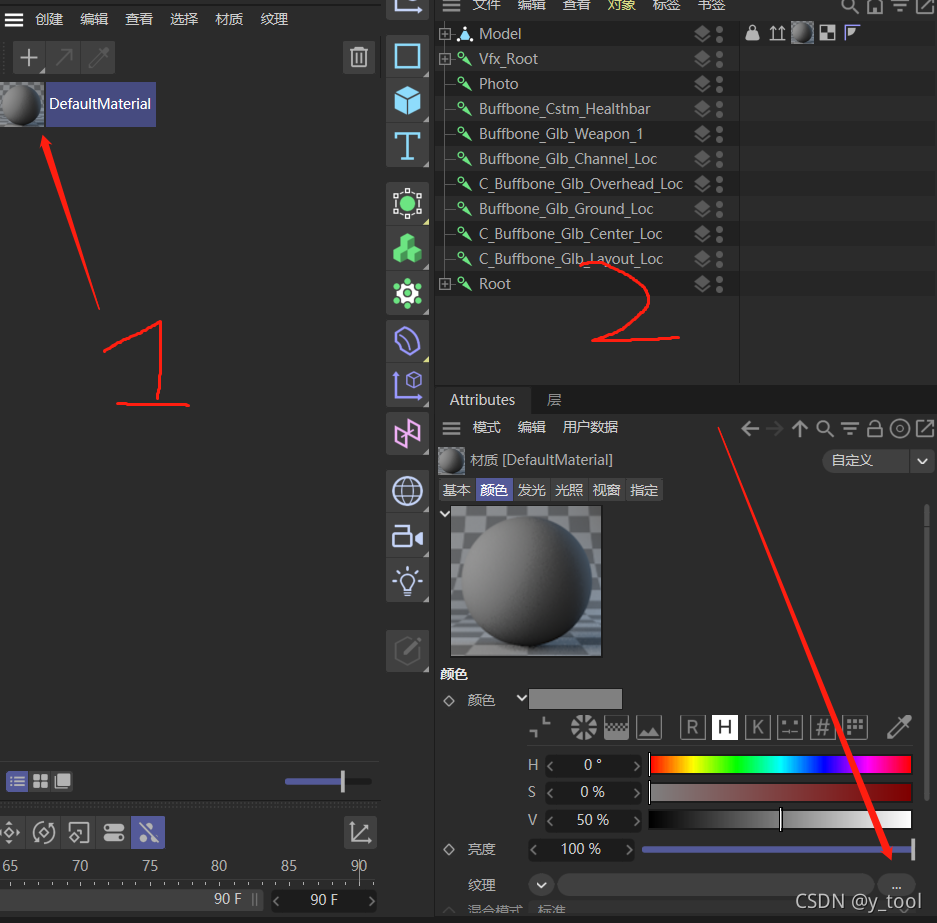Switch material manager to list view
This screenshot has width=937, height=923.
point(17,781)
